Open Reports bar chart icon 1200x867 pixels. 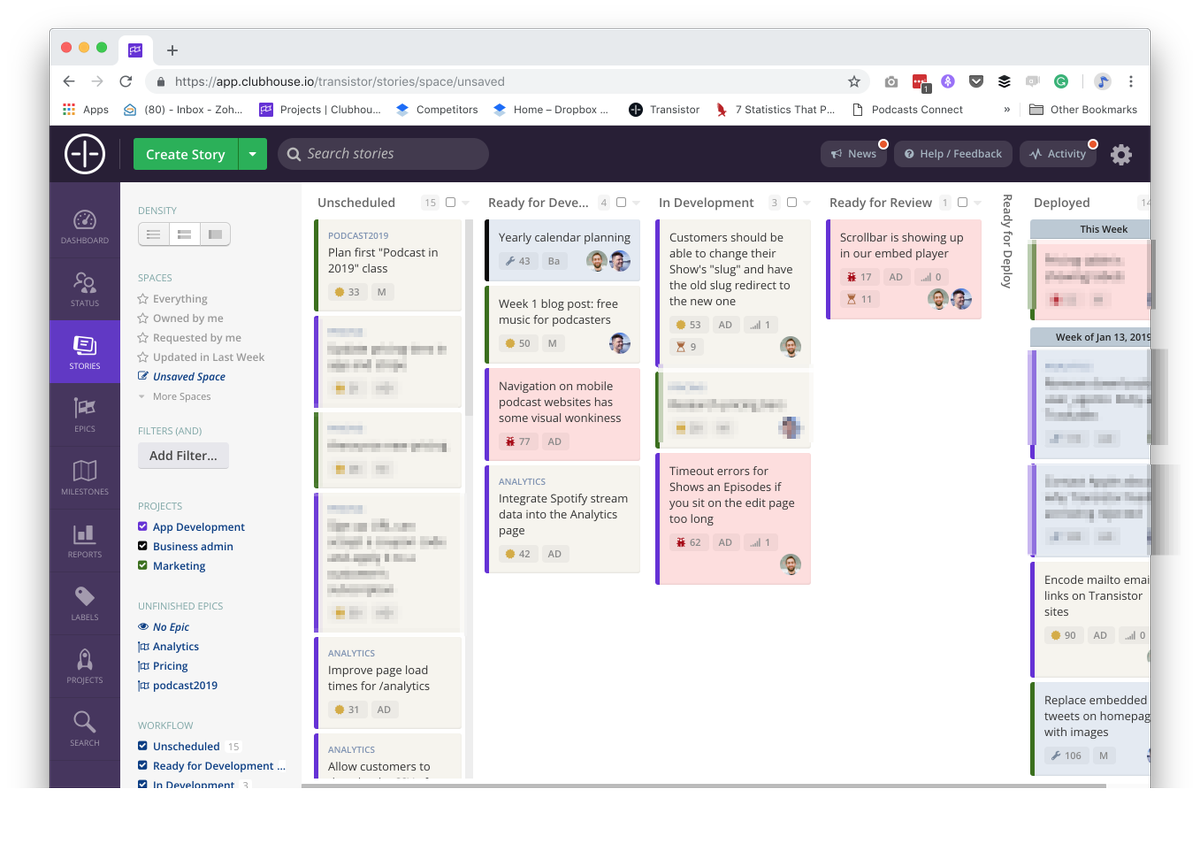[x=84, y=540]
